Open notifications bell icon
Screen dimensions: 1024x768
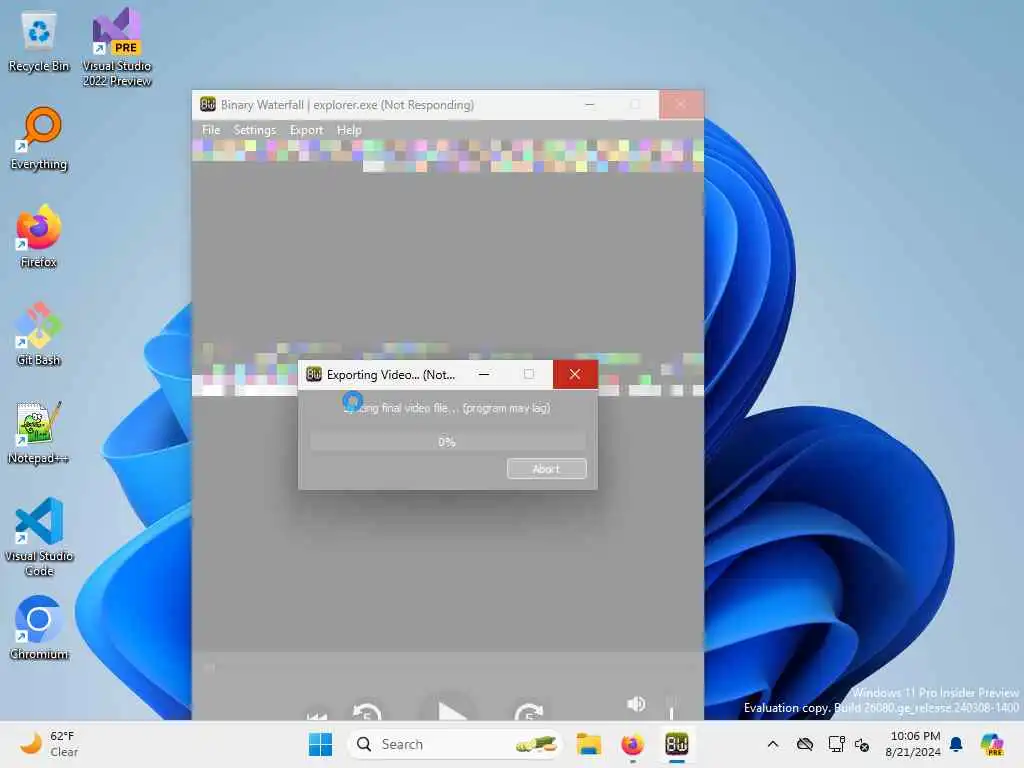point(956,744)
